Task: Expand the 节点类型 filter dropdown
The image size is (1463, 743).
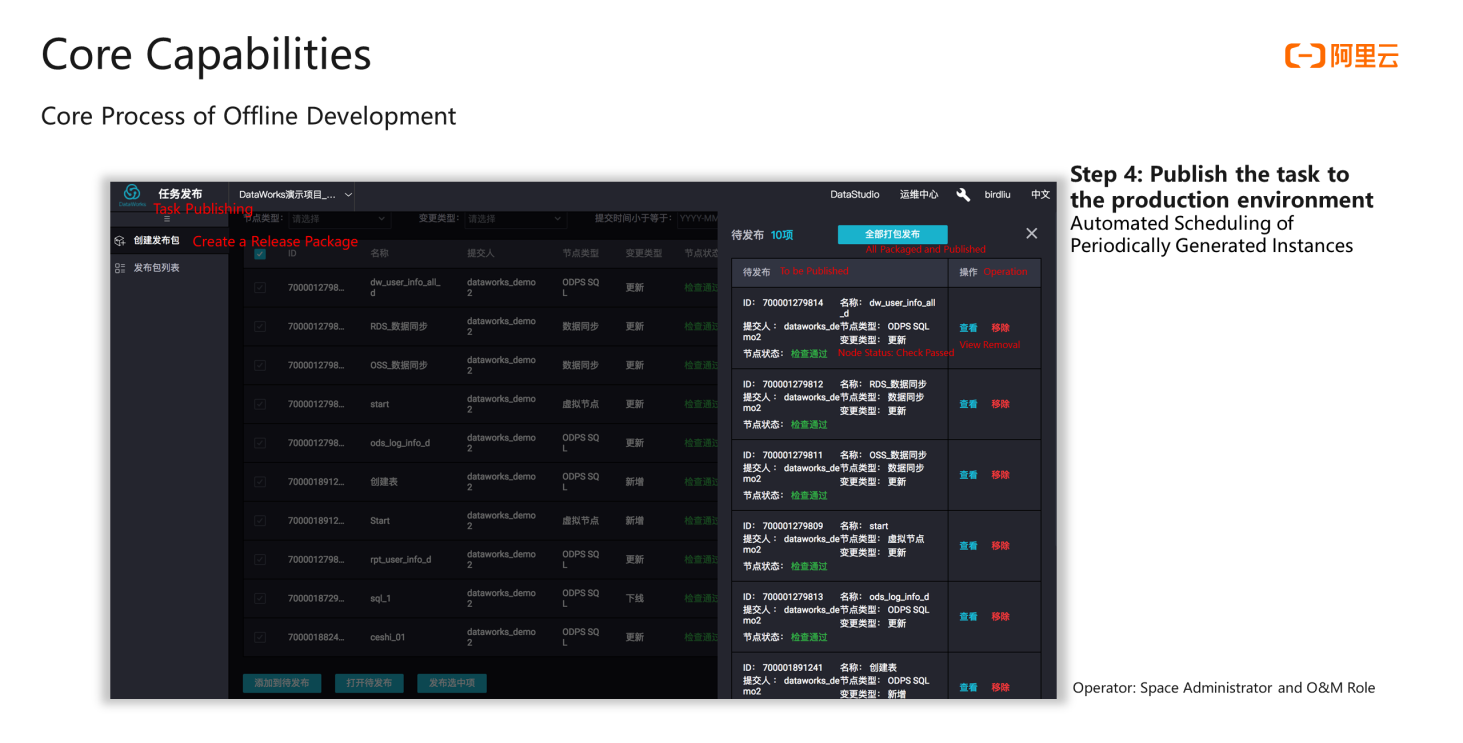Action: click(x=338, y=218)
